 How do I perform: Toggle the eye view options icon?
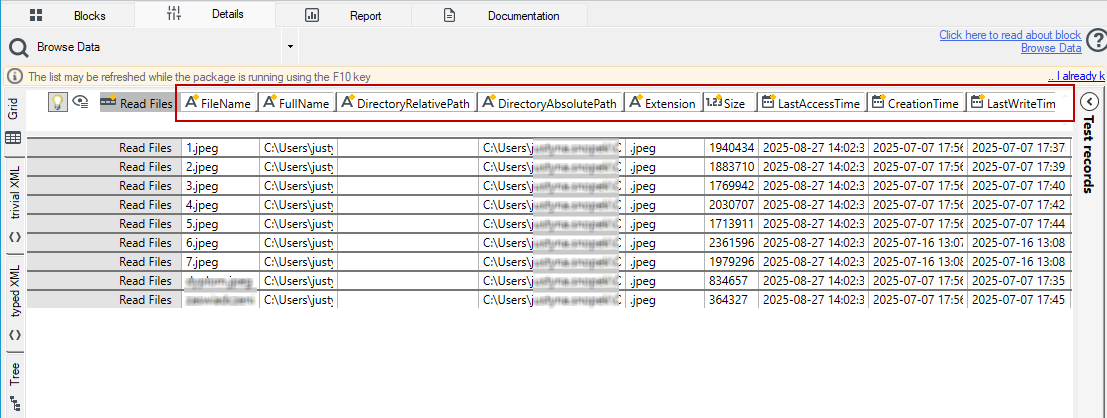[x=80, y=103]
